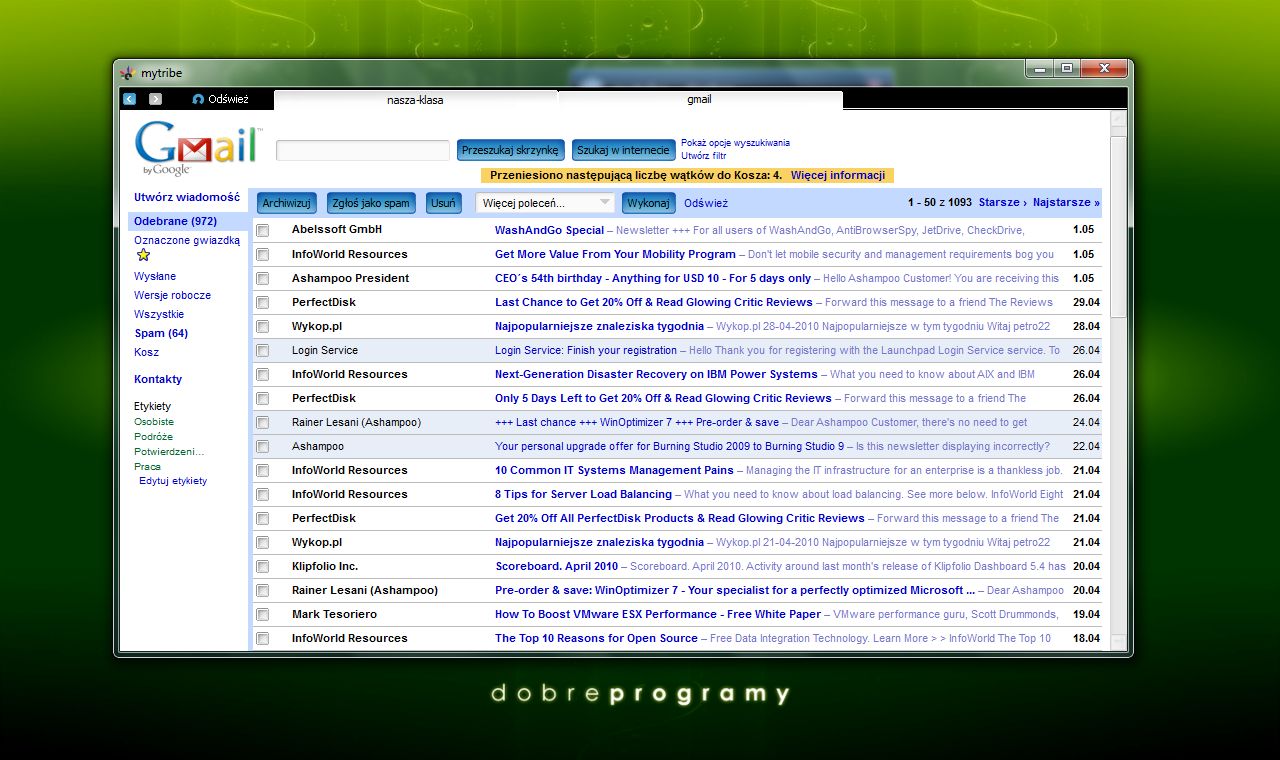This screenshot has height=760, width=1280.
Task: Open Oznaczone gwiazdką starred link
Action: tap(187, 240)
